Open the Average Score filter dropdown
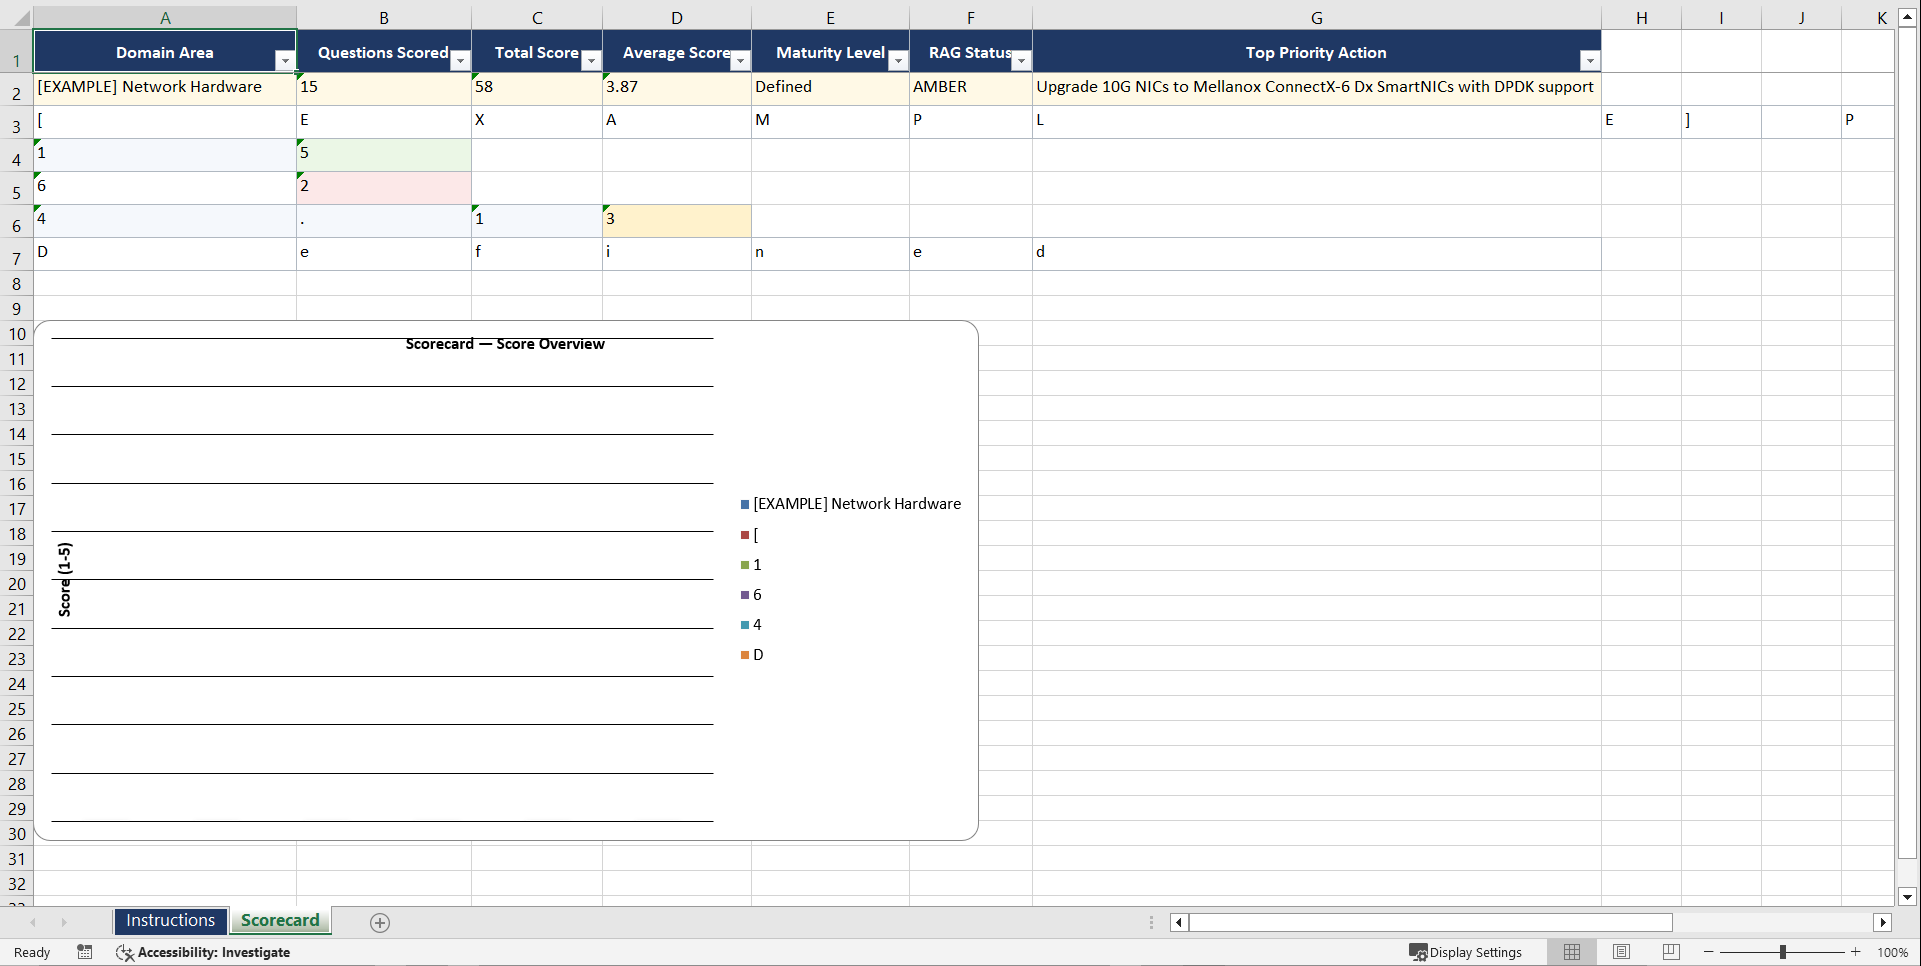This screenshot has height=966, width=1921. pyautogui.click(x=740, y=60)
